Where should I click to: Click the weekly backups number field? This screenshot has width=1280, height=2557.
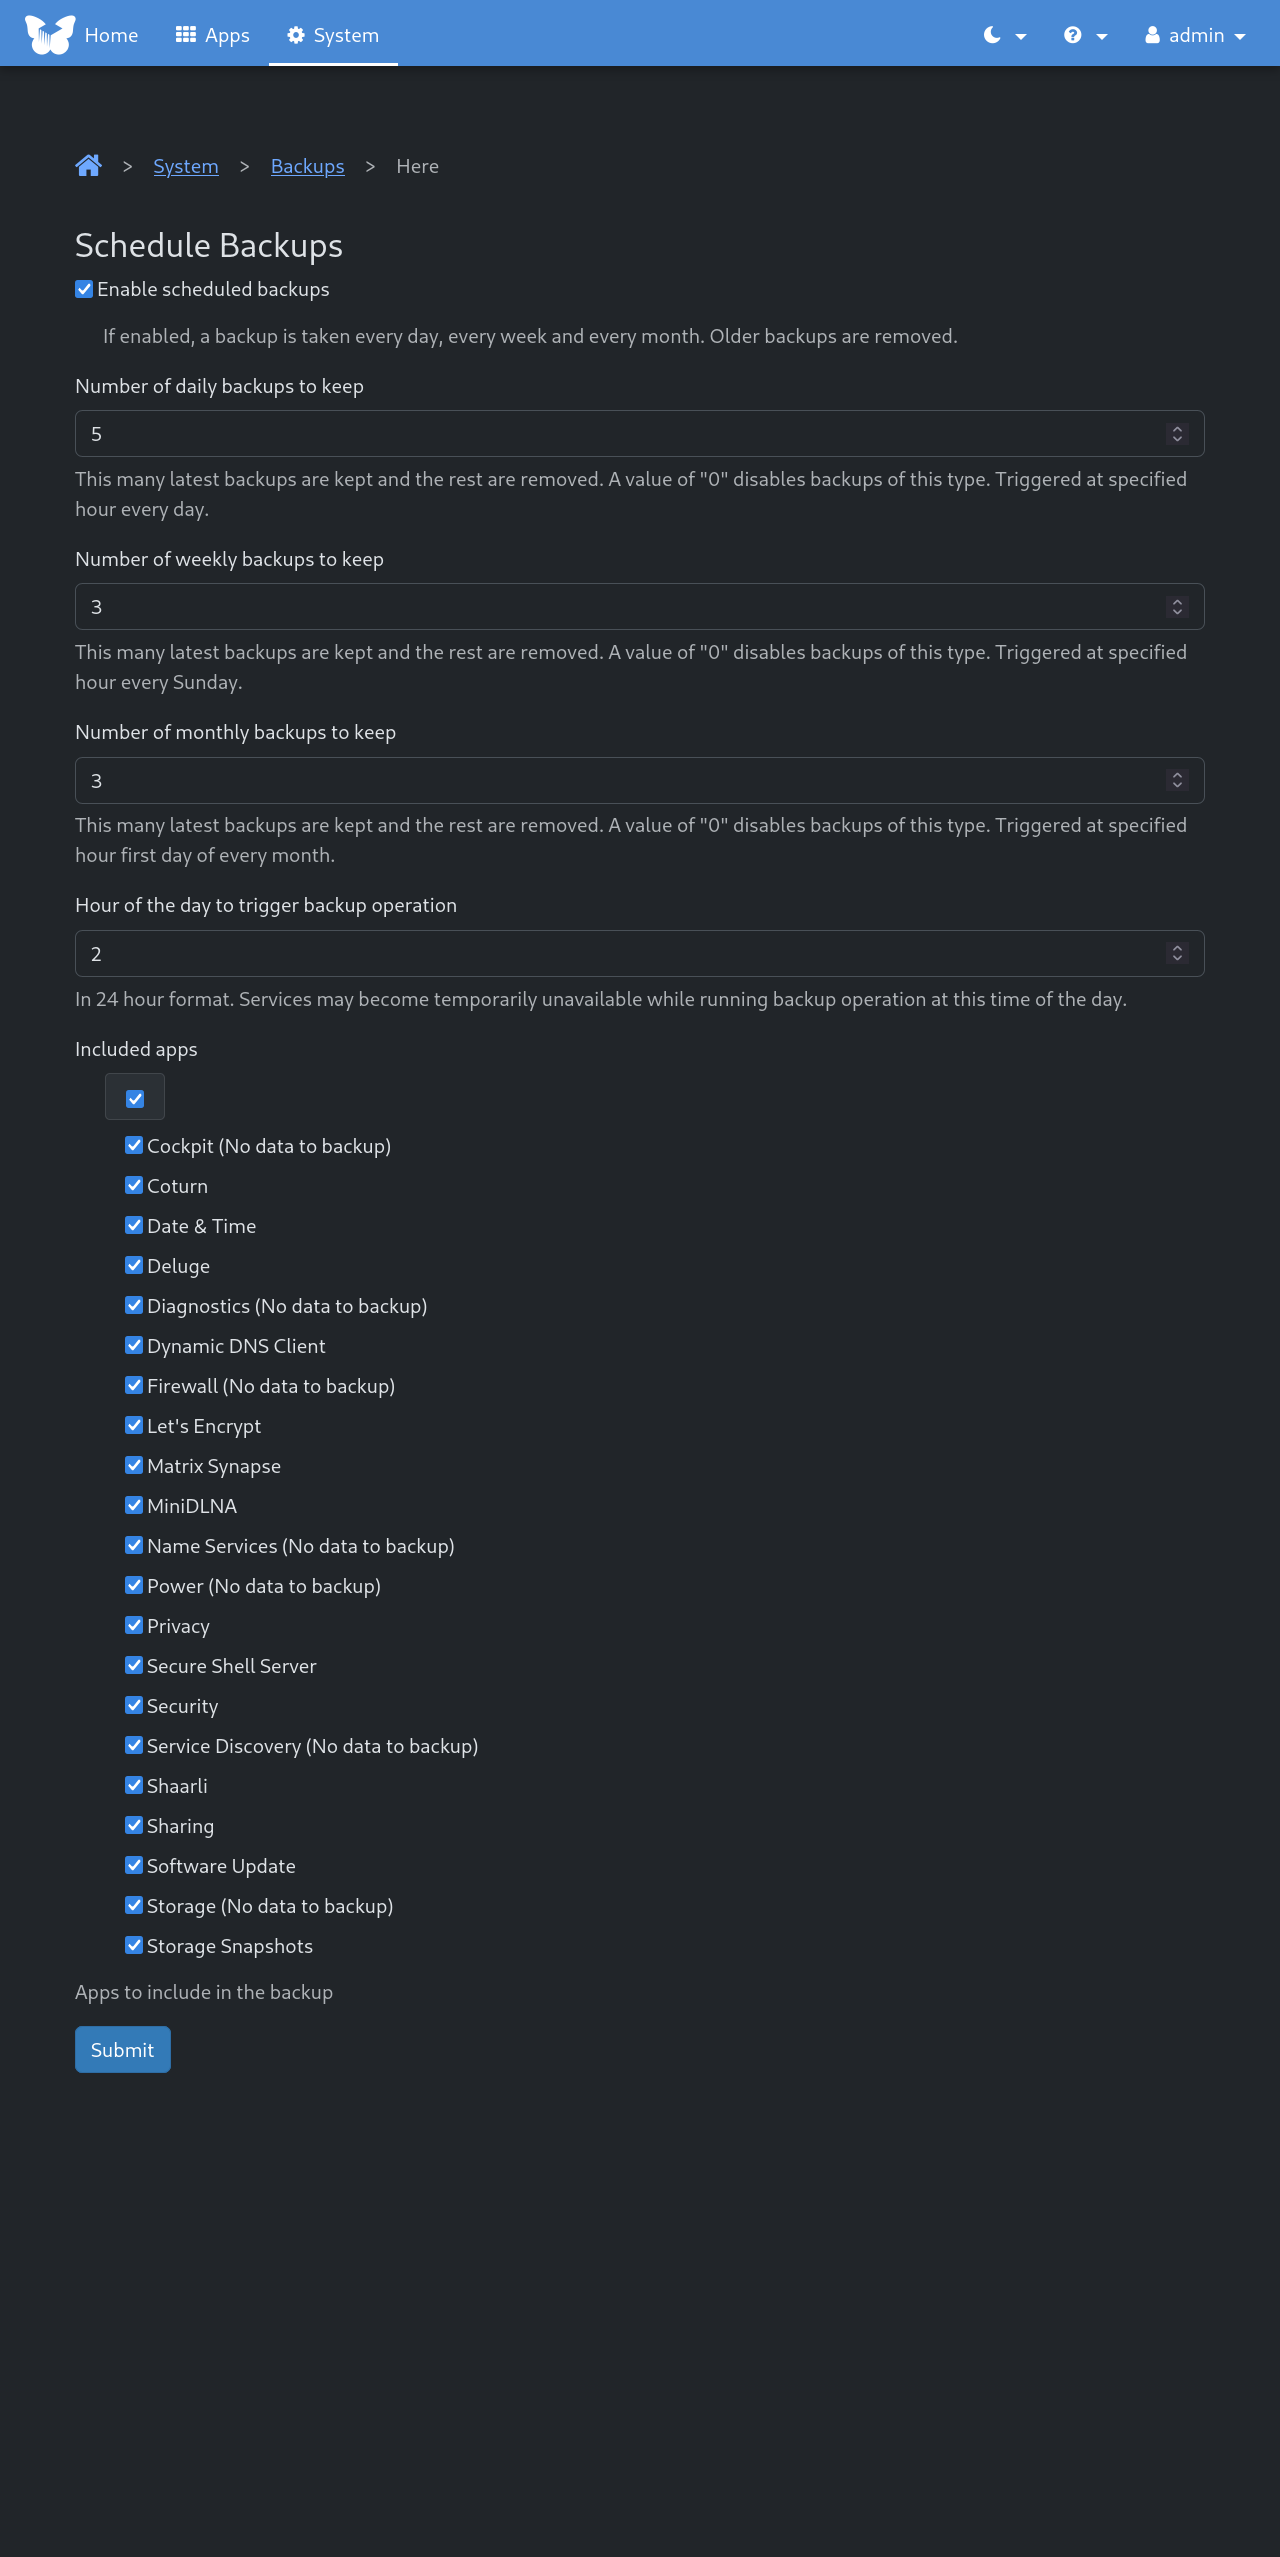click(x=620, y=607)
